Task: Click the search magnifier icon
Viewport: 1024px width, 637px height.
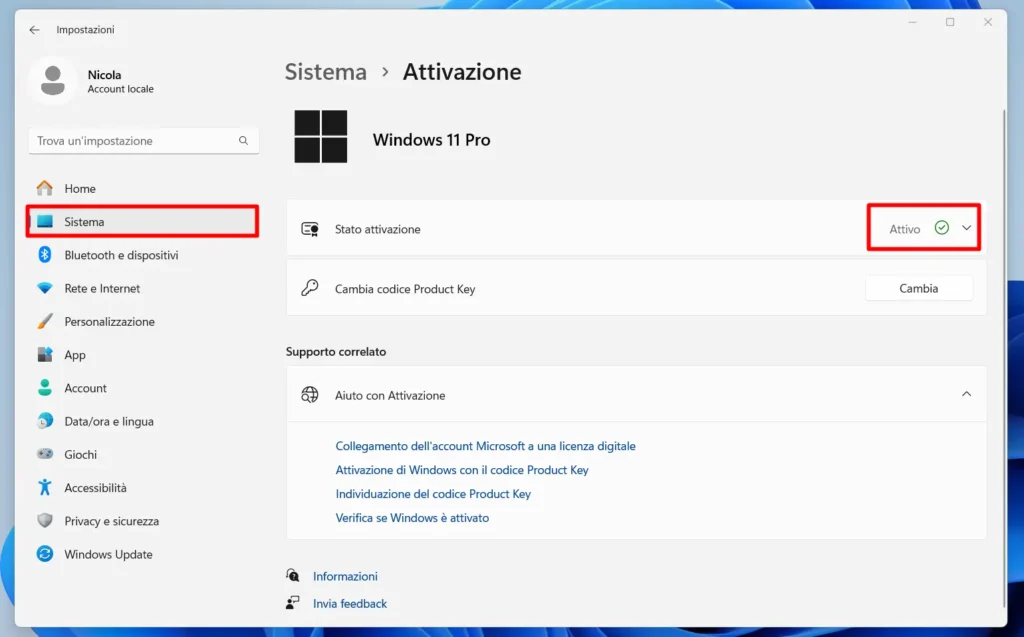Action: [243, 140]
